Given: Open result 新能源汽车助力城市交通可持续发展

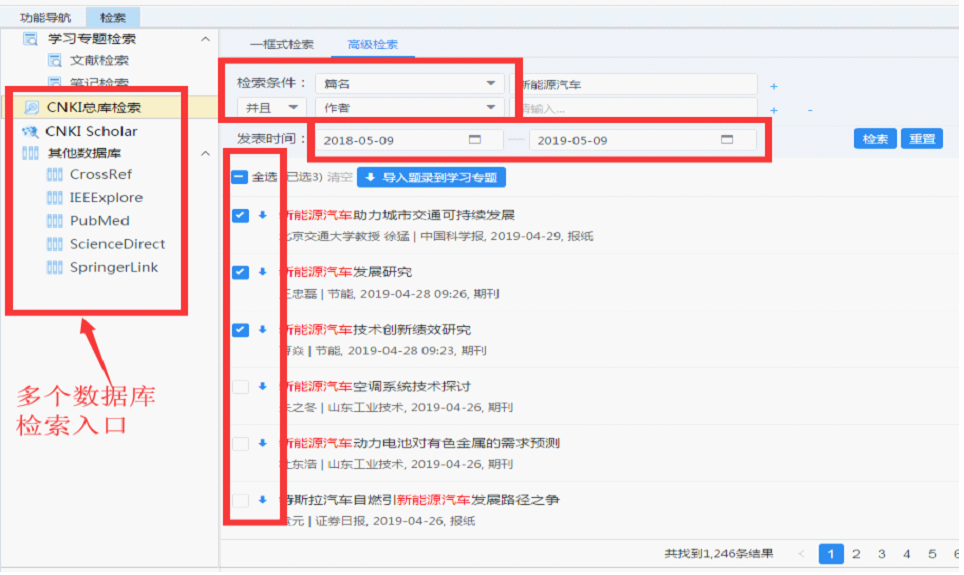Looking at the screenshot, I should click(x=398, y=215).
